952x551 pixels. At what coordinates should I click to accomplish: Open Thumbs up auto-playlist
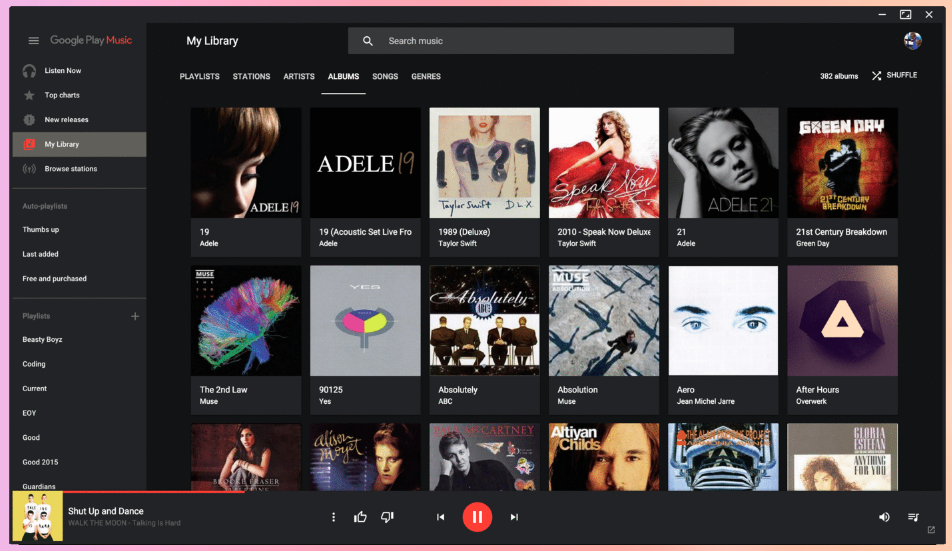click(41, 229)
